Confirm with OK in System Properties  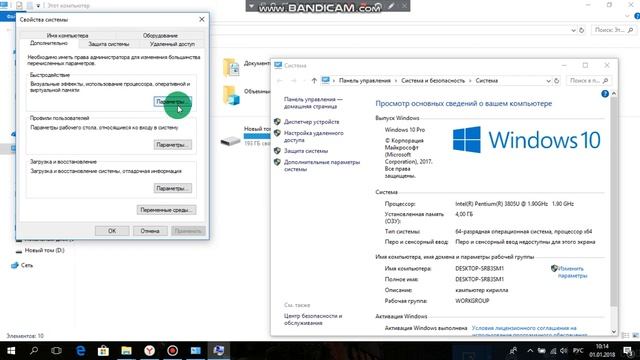pos(112,231)
